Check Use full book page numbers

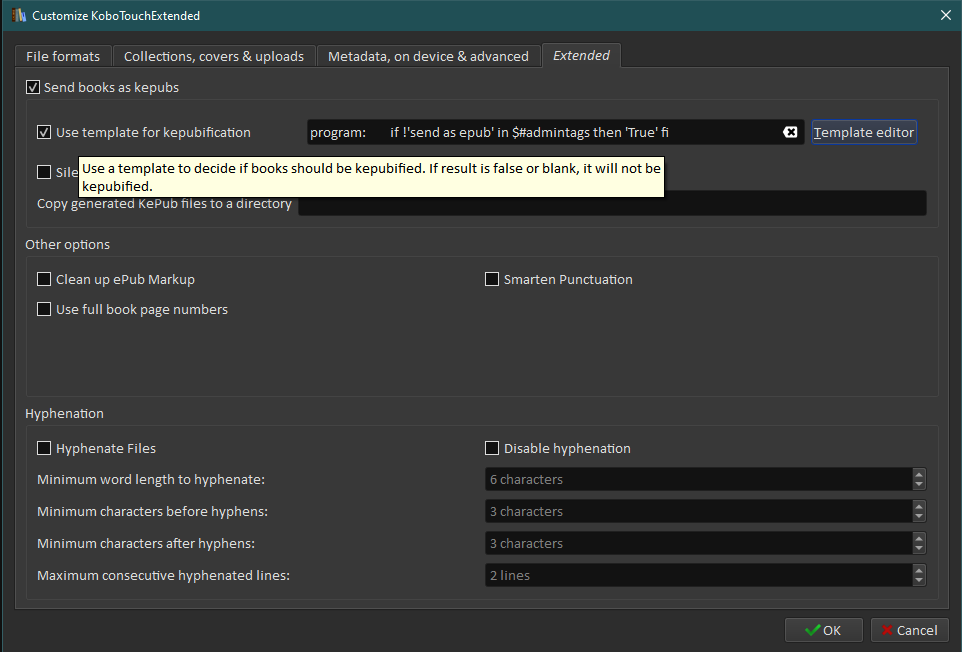pos(44,310)
